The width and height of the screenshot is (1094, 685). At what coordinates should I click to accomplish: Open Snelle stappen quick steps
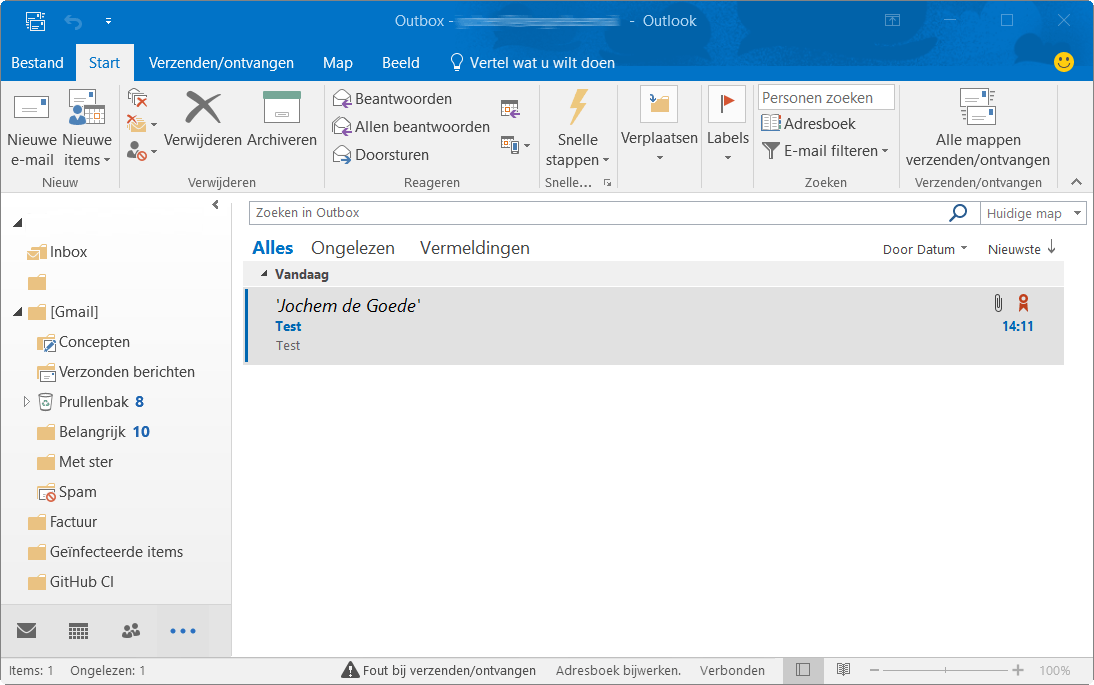(578, 128)
